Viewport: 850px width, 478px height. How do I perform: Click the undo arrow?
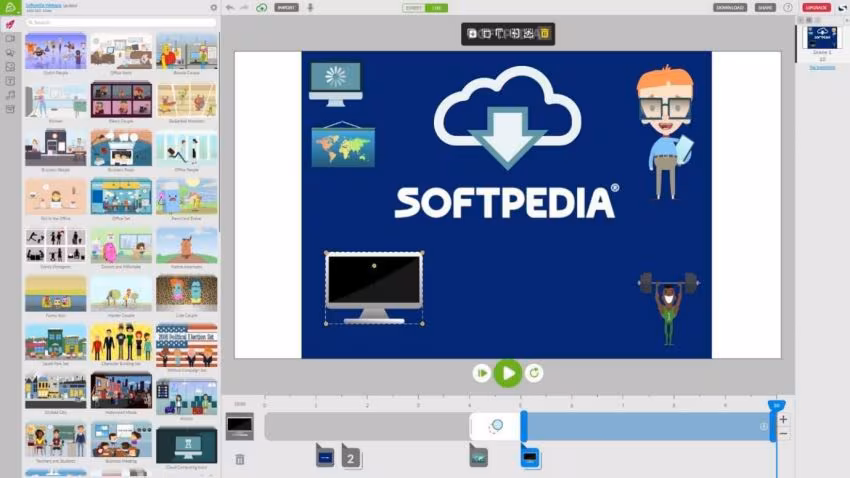pos(230,8)
